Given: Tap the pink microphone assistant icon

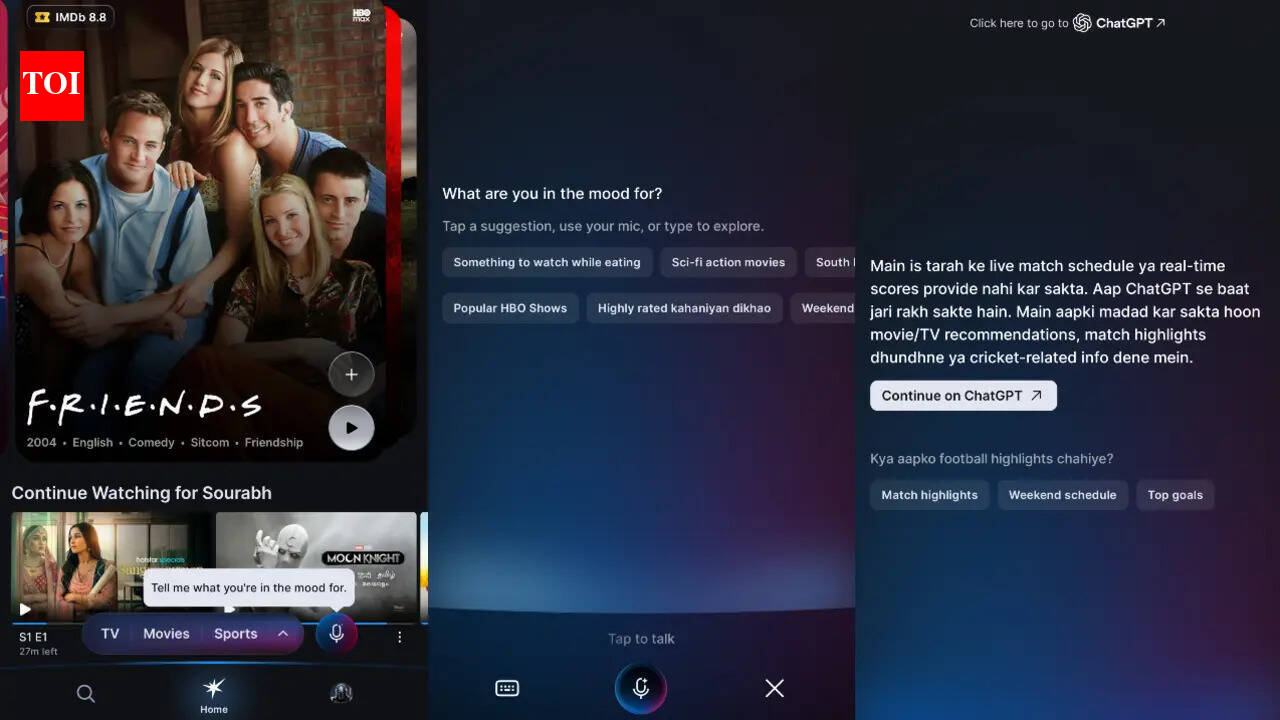Looking at the screenshot, I should tap(336, 634).
